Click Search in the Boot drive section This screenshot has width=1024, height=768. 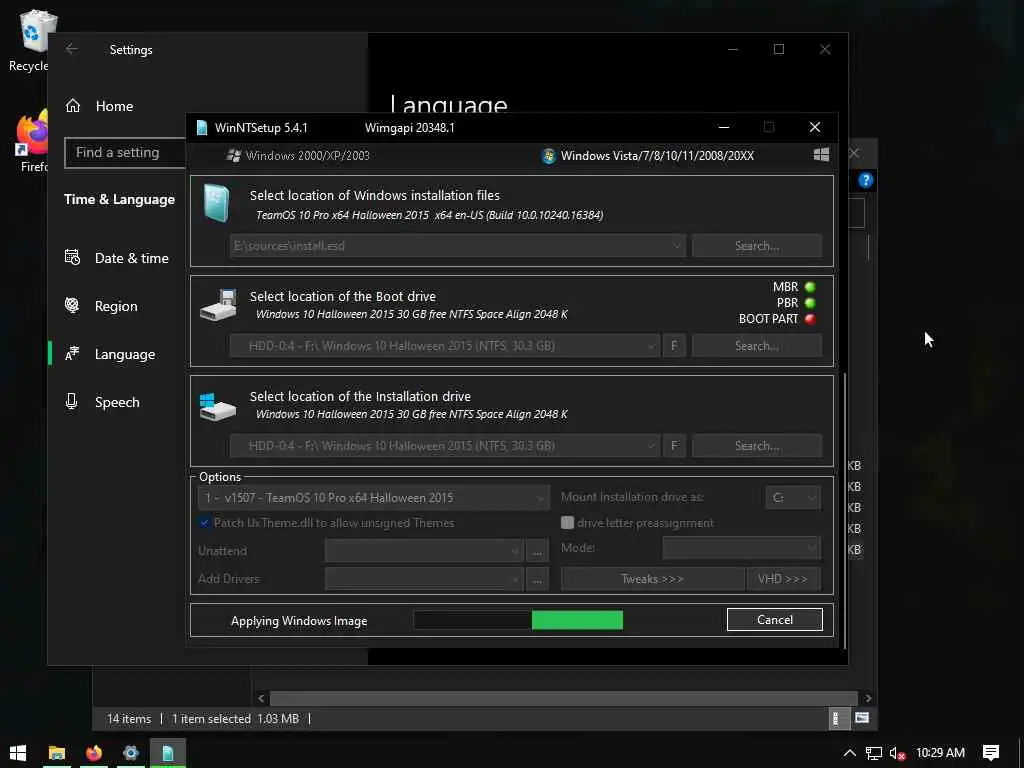[x=757, y=345]
